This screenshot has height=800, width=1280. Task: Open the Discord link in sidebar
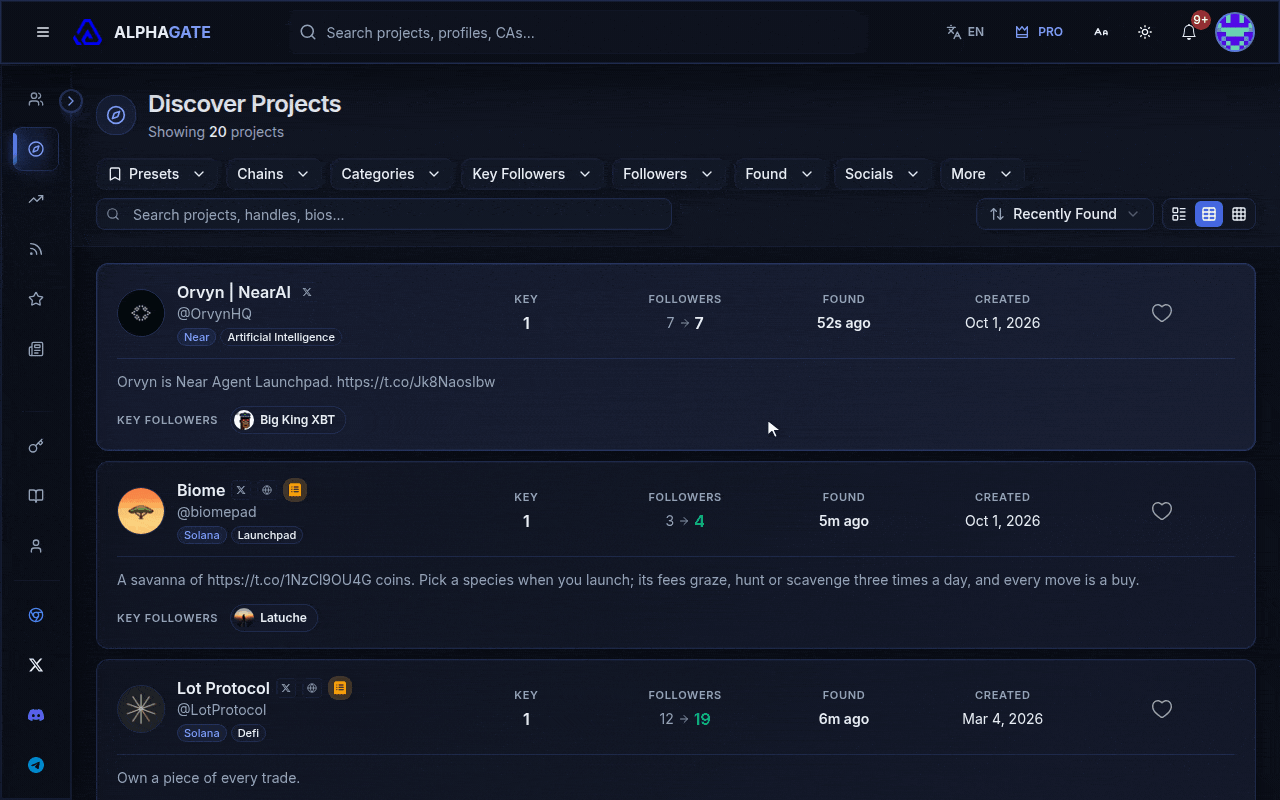click(36, 715)
